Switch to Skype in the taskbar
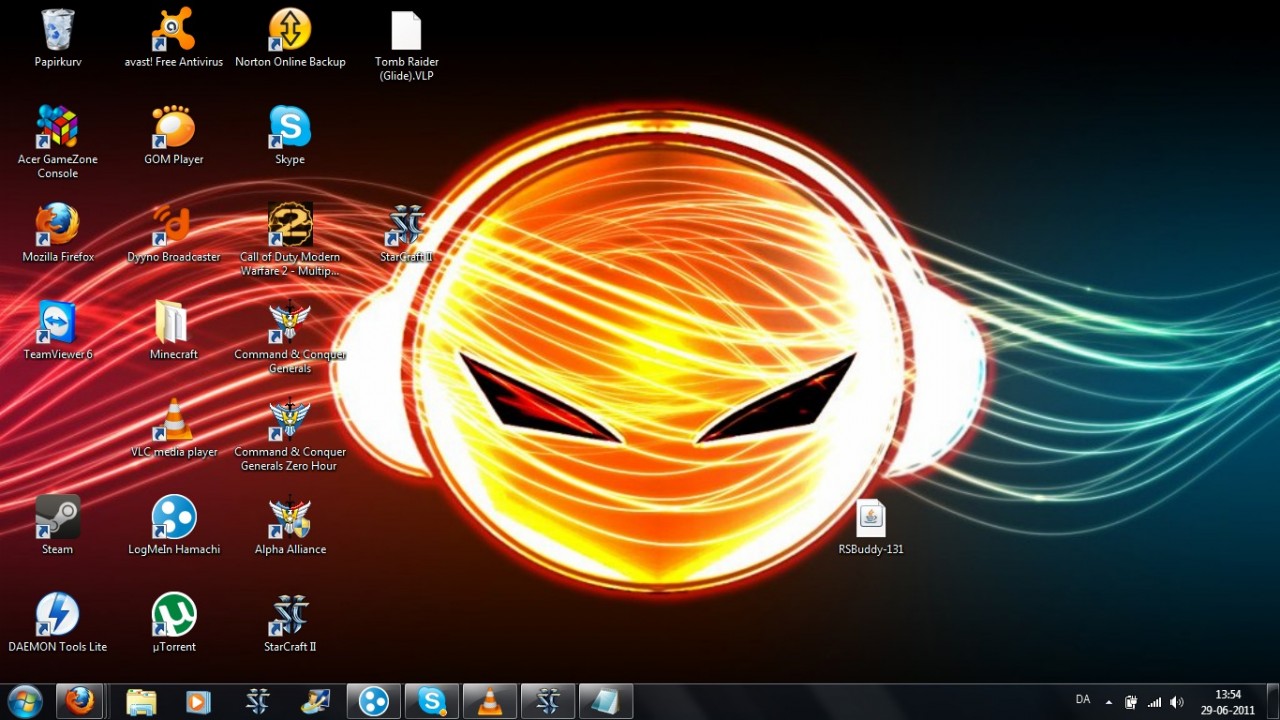The width and height of the screenshot is (1280, 720). click(x=432, y=701)
